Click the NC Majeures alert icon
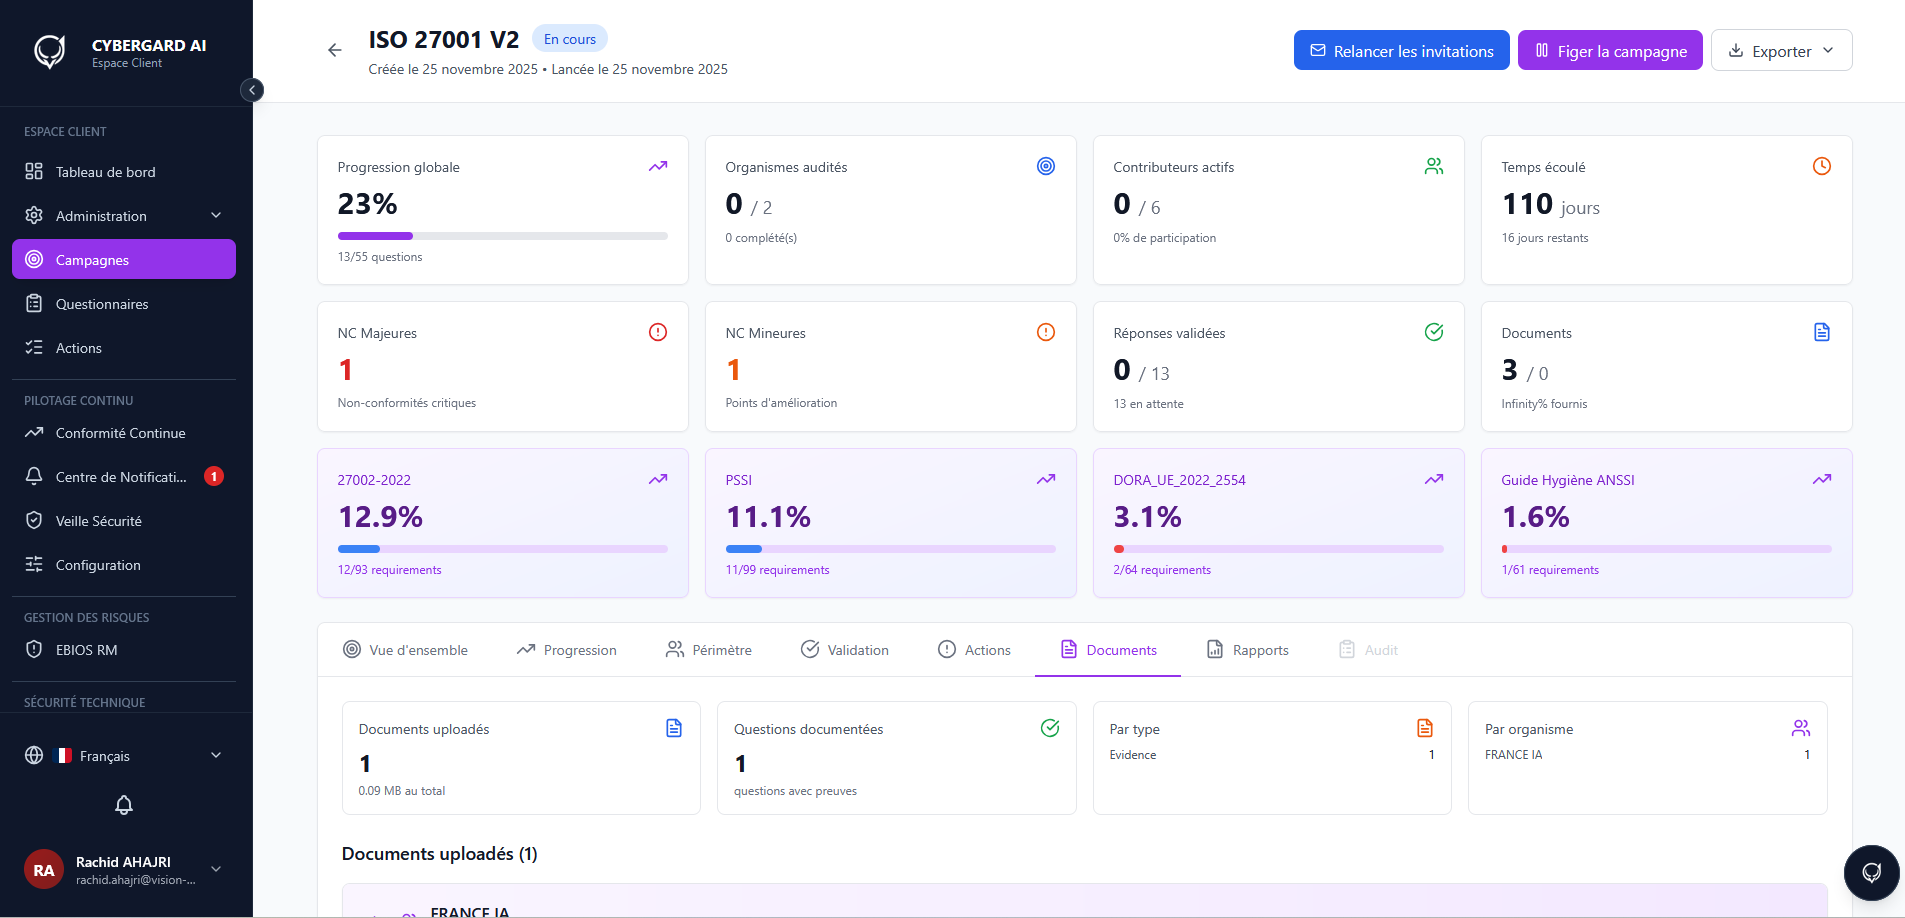Image resolution: width=1905 pixels, height=918 pixels. [658, 332]
